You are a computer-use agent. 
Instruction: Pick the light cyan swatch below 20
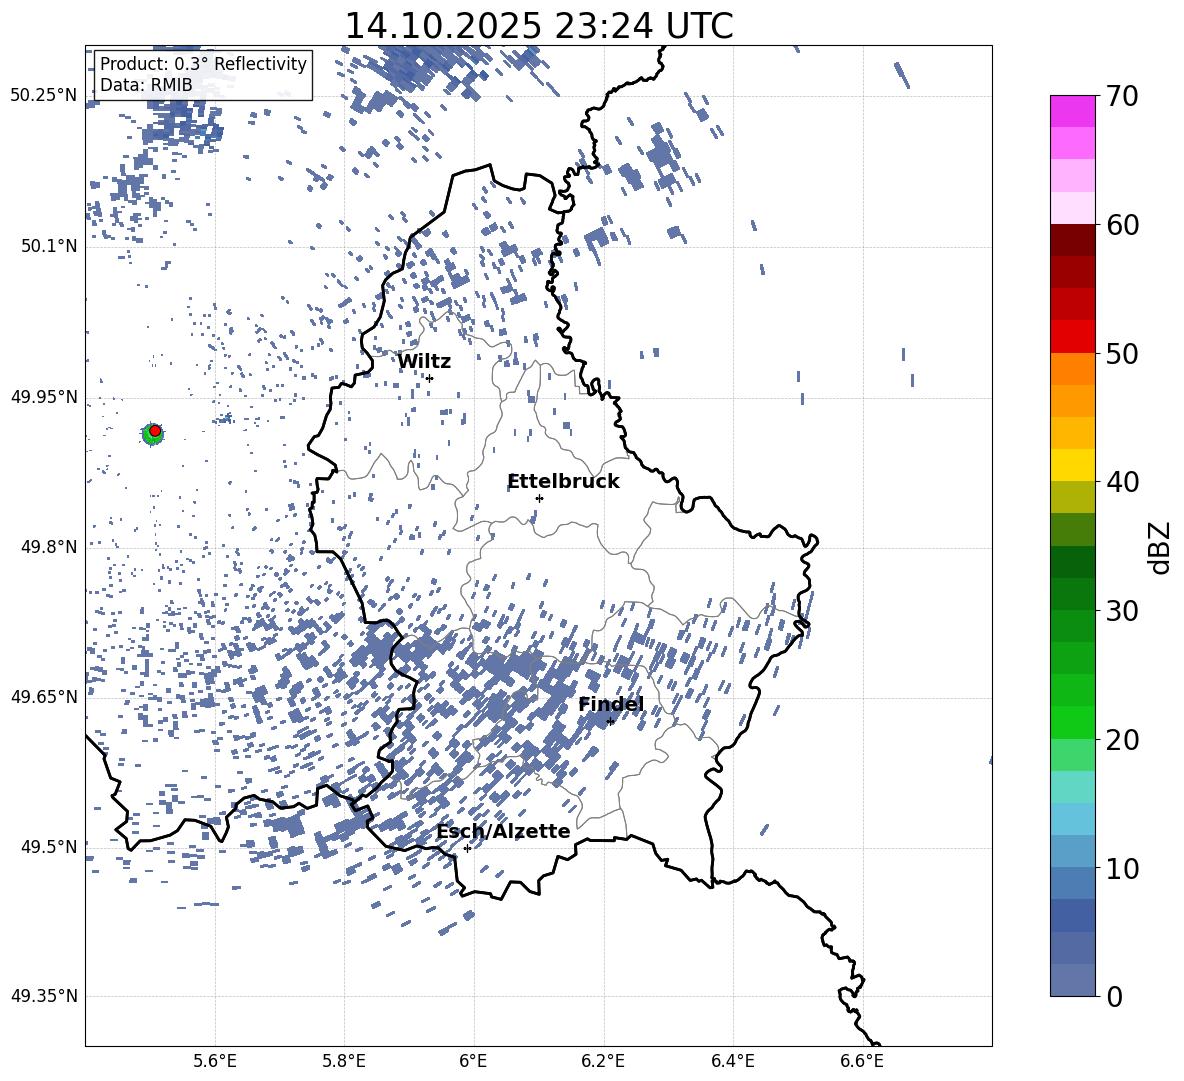pyautogui.click(x=1072, y=787)
